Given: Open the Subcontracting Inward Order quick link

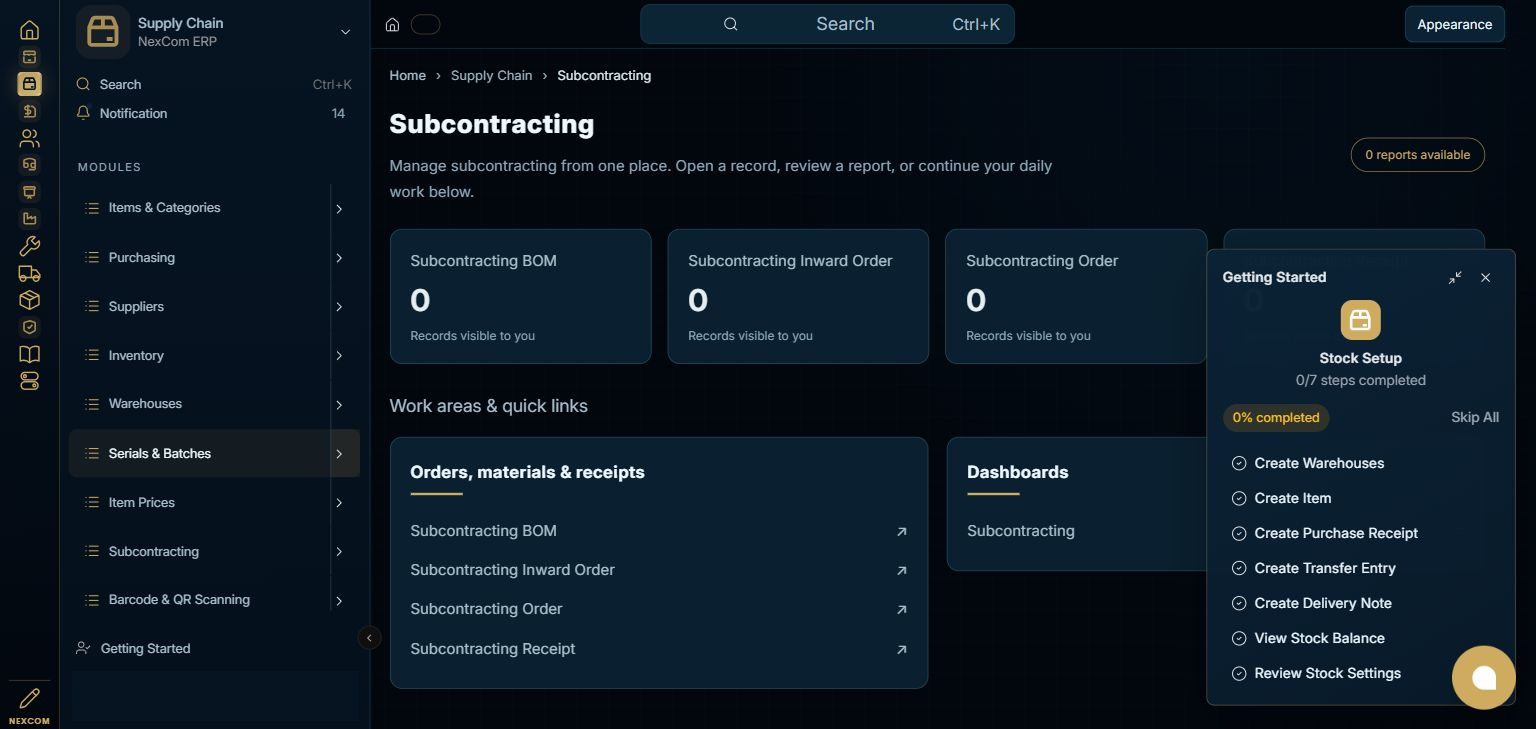Looking at the screenshot, I should click(659, 570).
